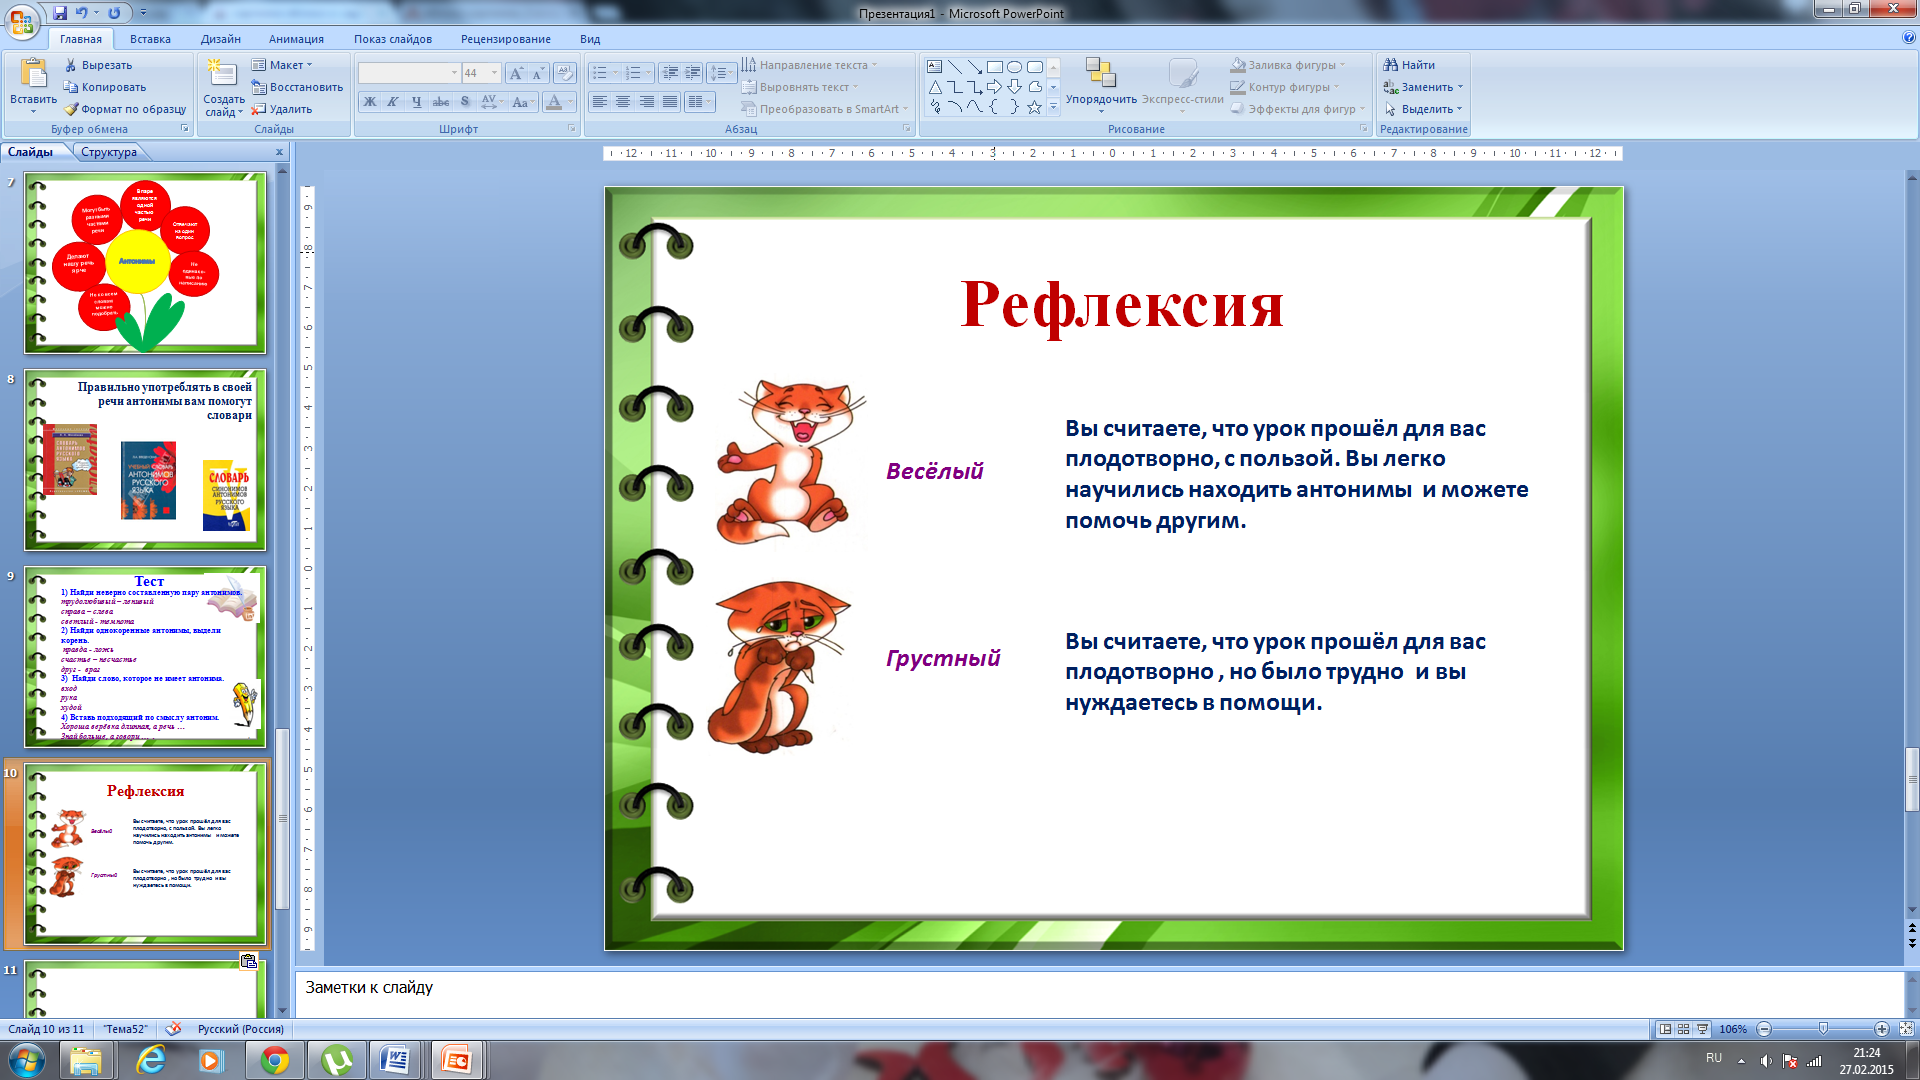Open the Вставка ribbon tab
Viewport: 1920px width, 1080px height.
150,39
